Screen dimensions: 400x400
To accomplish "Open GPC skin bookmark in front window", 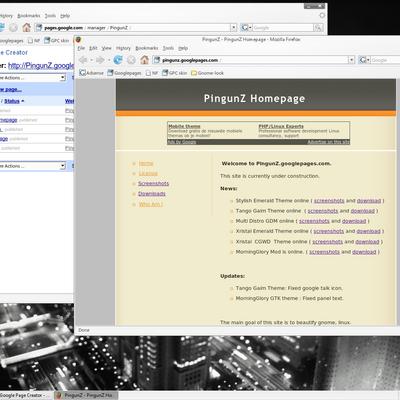I will [174, 73].
